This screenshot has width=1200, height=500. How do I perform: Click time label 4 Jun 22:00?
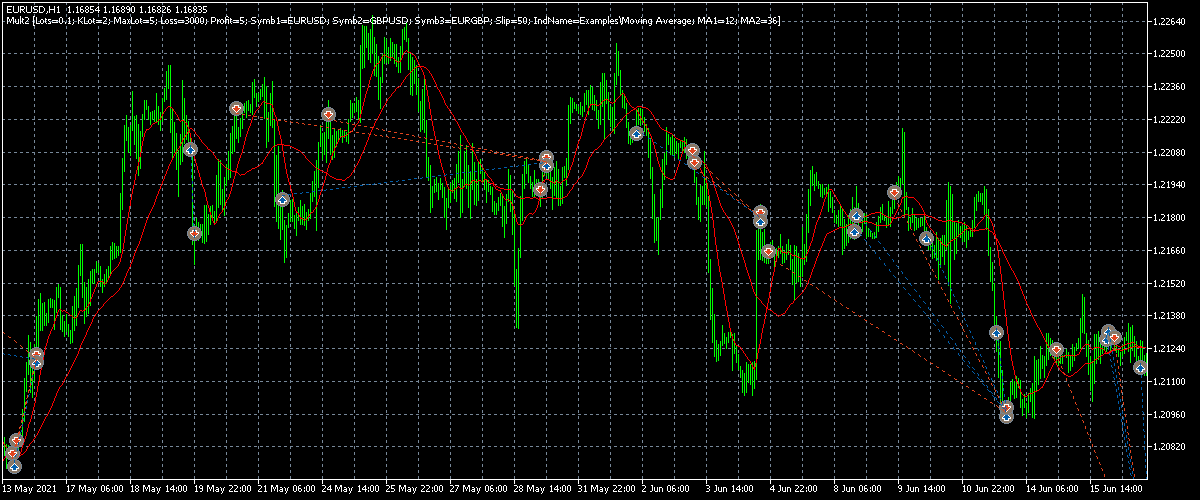[796, 490]
